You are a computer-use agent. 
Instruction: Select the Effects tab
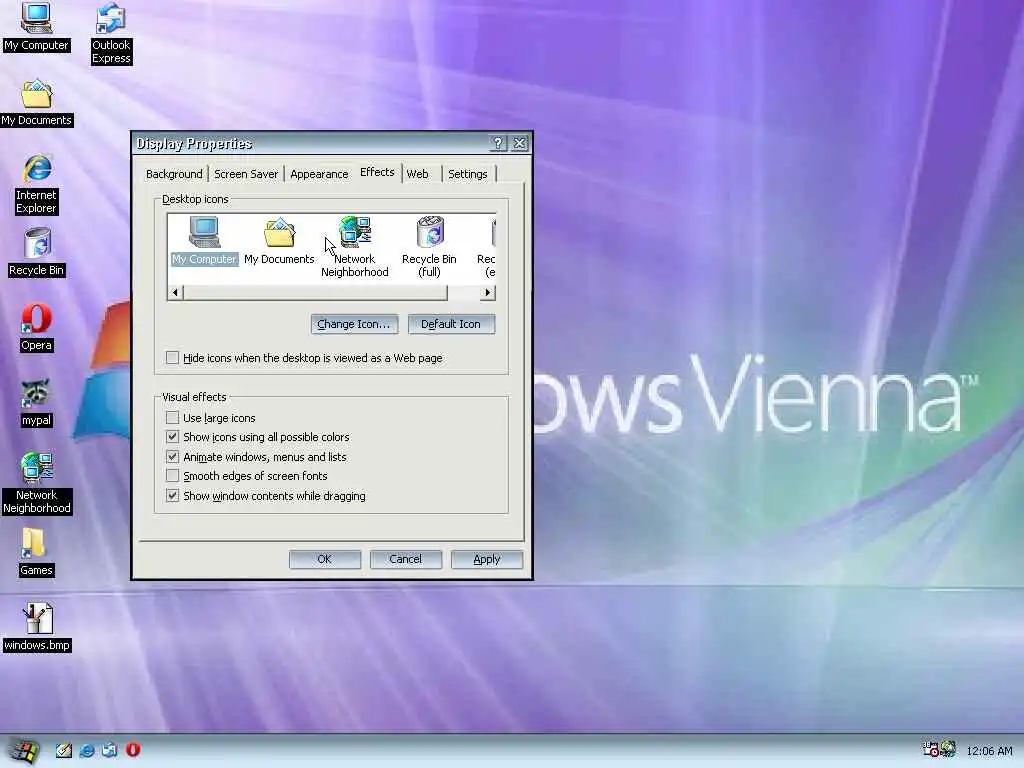(377, 172)
